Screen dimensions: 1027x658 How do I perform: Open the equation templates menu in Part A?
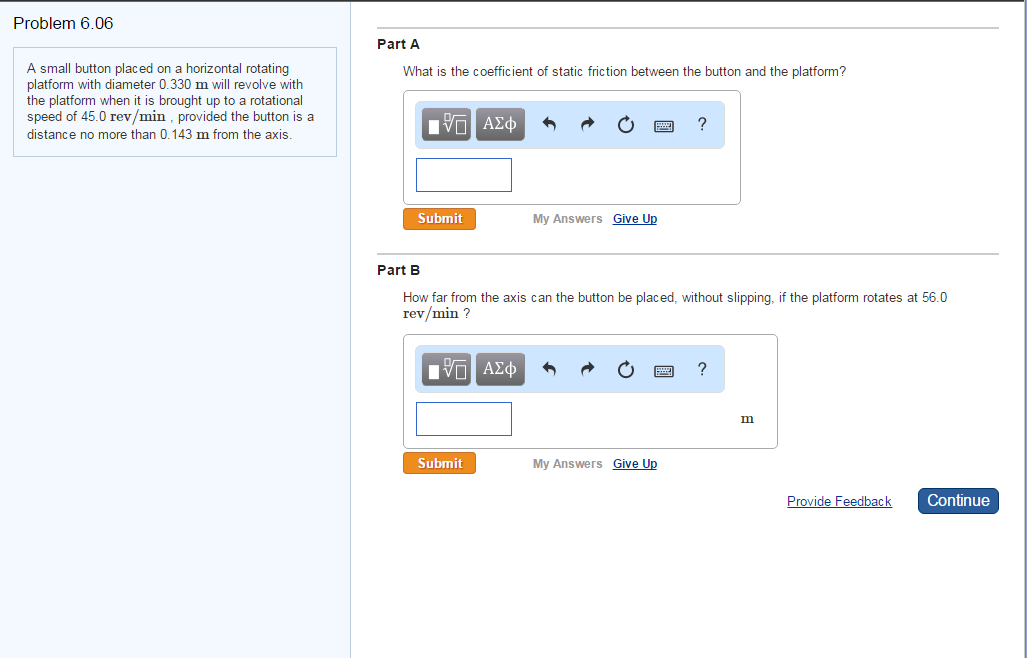click(445, 124)
